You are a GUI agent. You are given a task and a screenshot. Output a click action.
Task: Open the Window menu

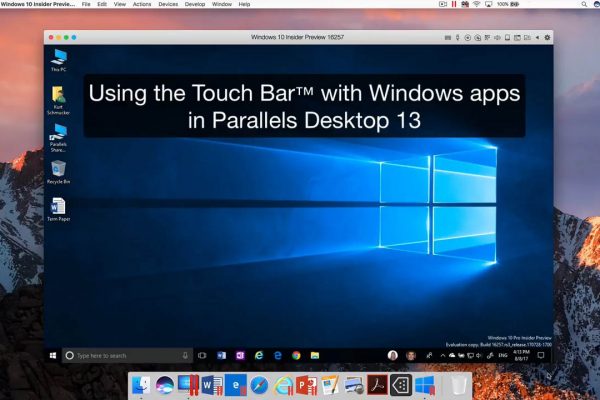click(x=222, y=4)
